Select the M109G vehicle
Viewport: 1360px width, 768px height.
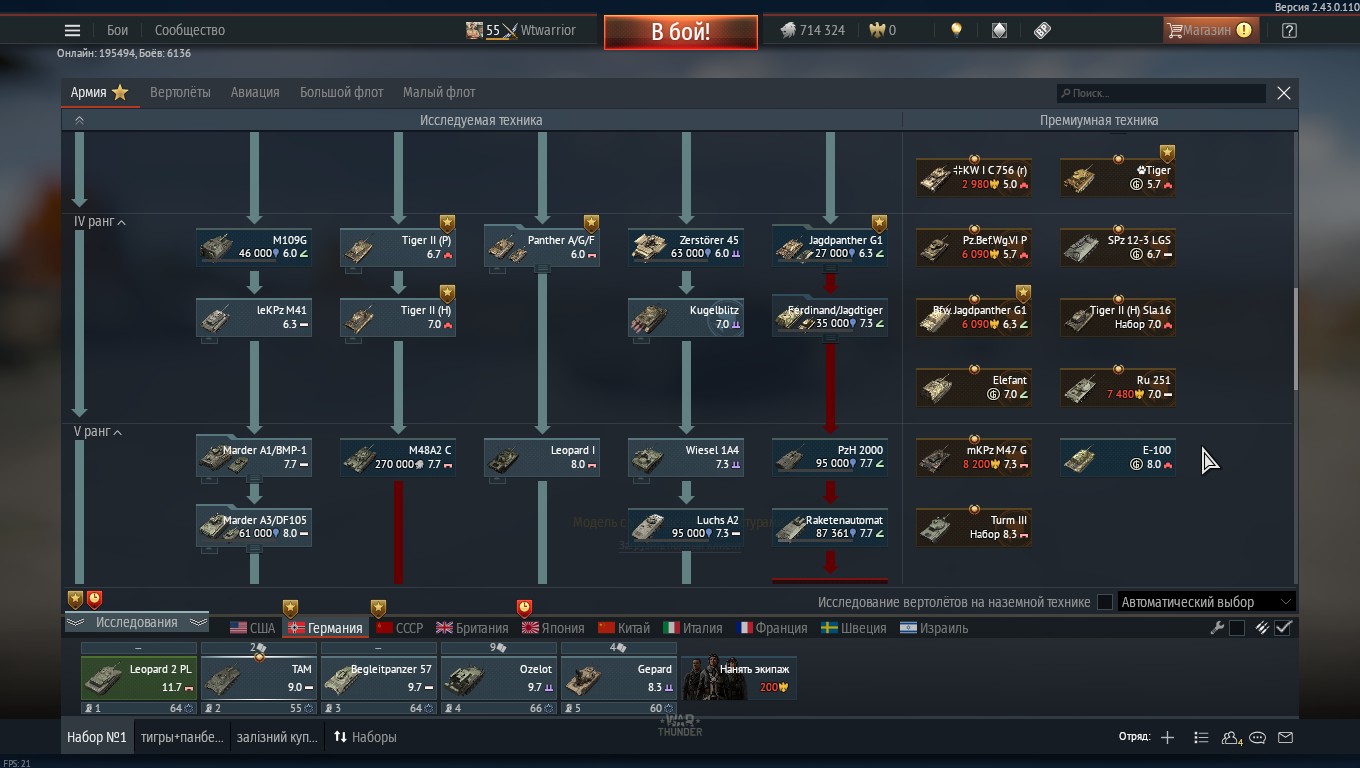coord(254,247)
